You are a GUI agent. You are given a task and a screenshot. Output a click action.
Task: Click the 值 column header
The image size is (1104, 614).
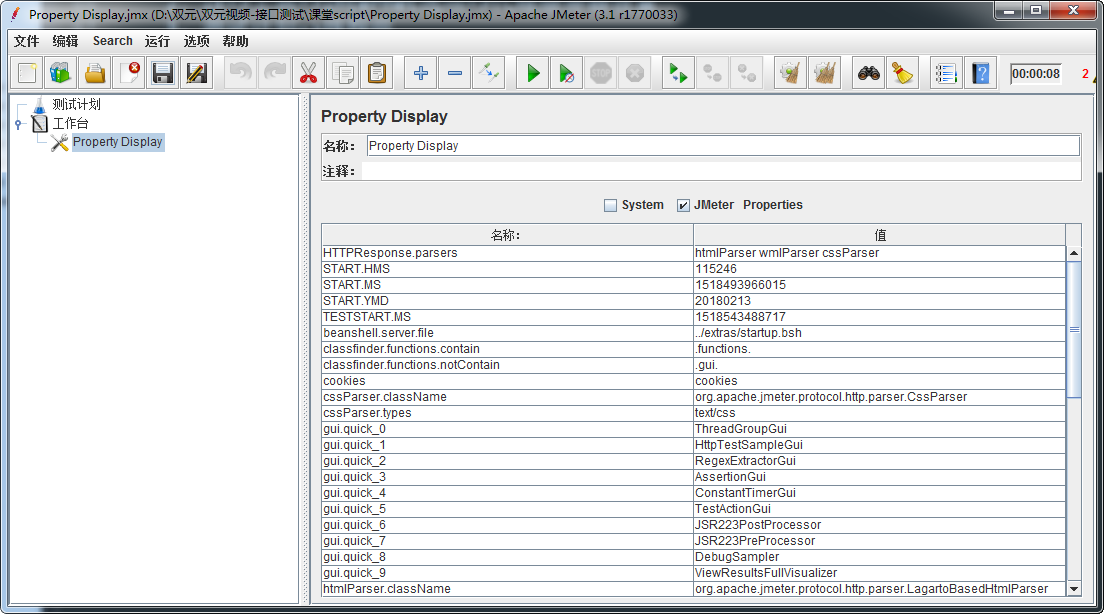(x=879, y=234)
